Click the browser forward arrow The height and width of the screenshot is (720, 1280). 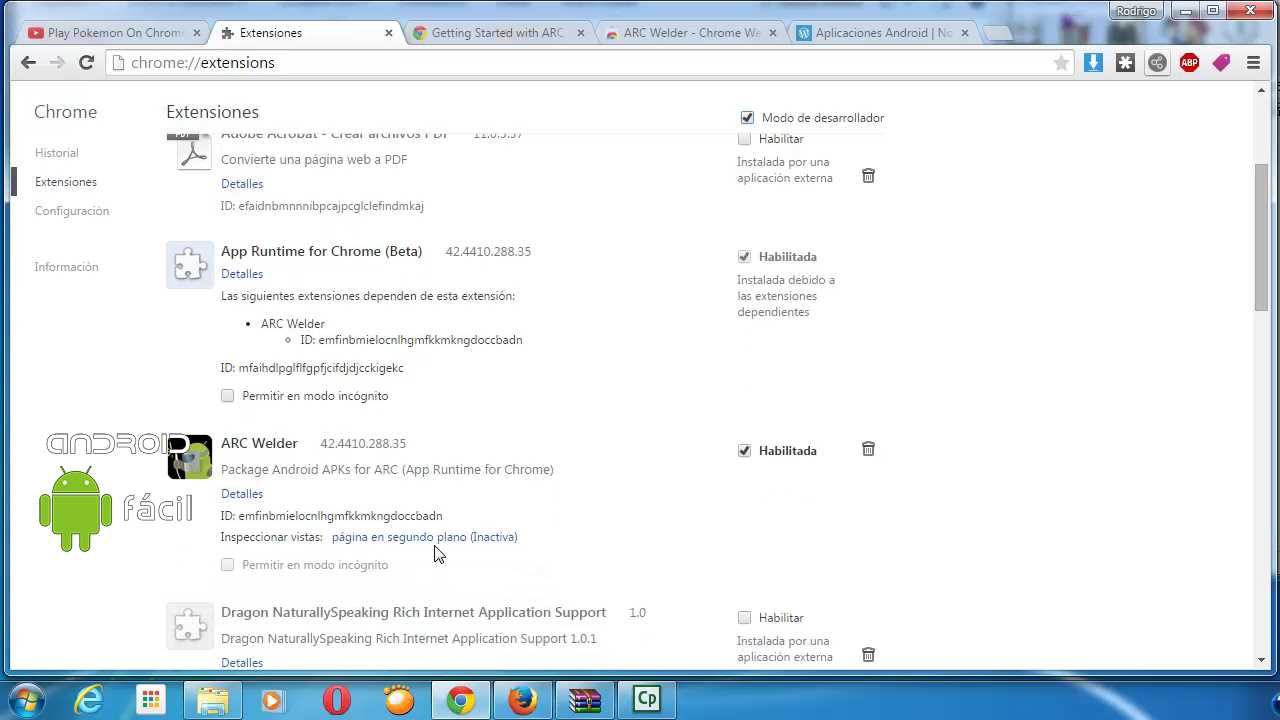coord(57,62)
